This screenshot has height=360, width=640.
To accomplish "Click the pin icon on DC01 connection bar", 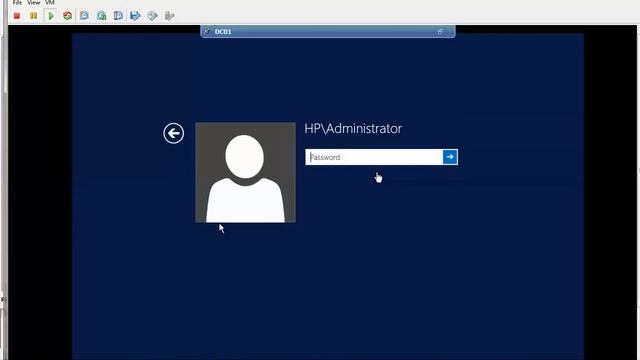I will 207,31.
